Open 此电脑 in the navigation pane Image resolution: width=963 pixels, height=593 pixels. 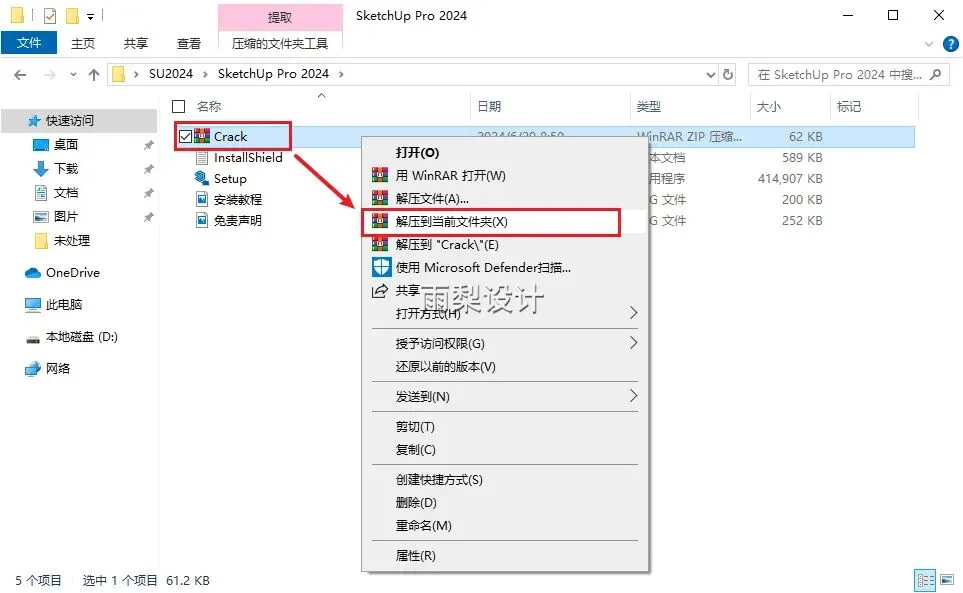[x=64, y=304]
